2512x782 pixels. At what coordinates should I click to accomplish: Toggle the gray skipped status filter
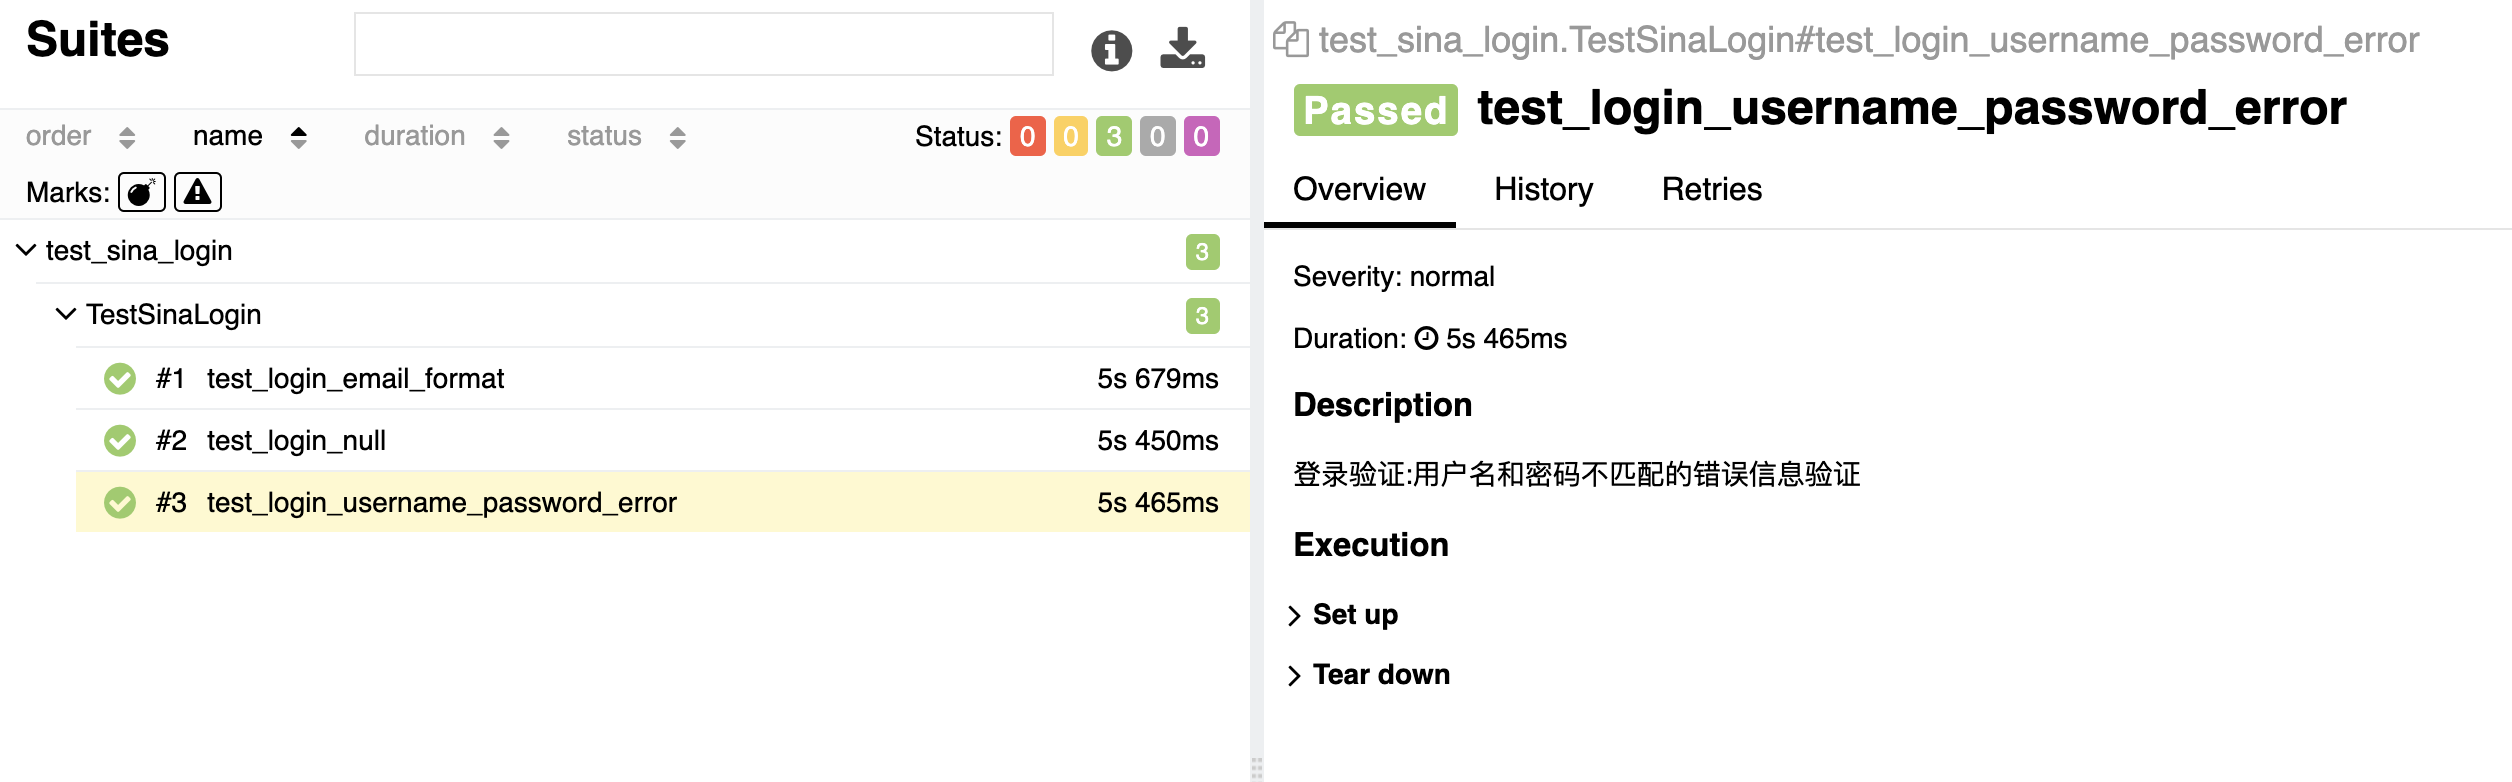pyautogui.click(x=1157, y=136)
